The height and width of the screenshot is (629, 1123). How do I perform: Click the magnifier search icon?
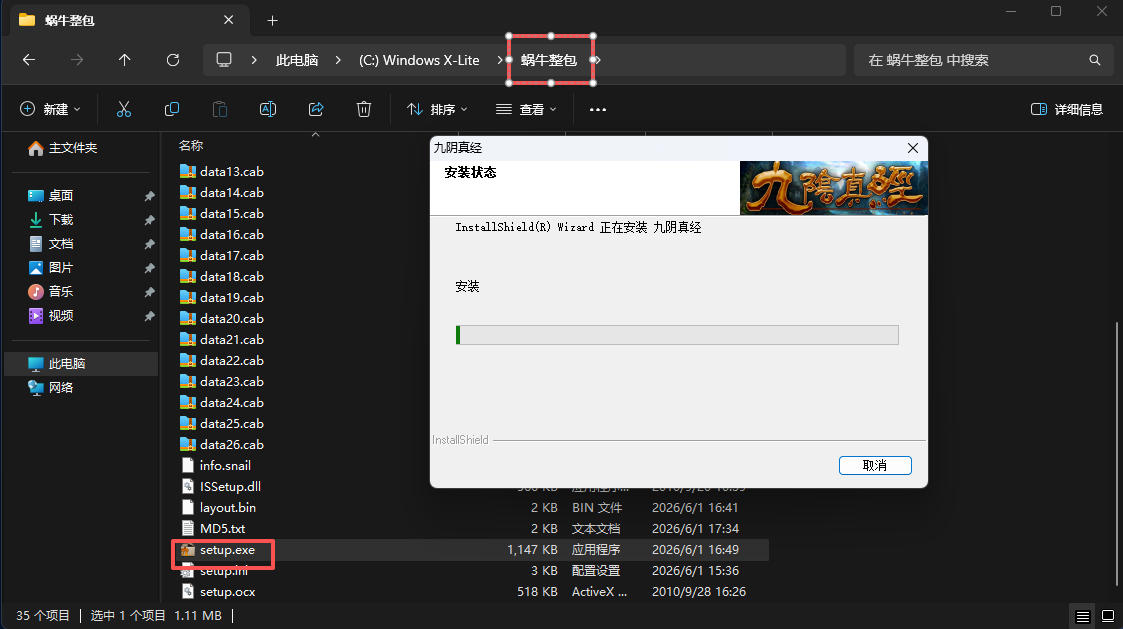tap(1094, 60)
